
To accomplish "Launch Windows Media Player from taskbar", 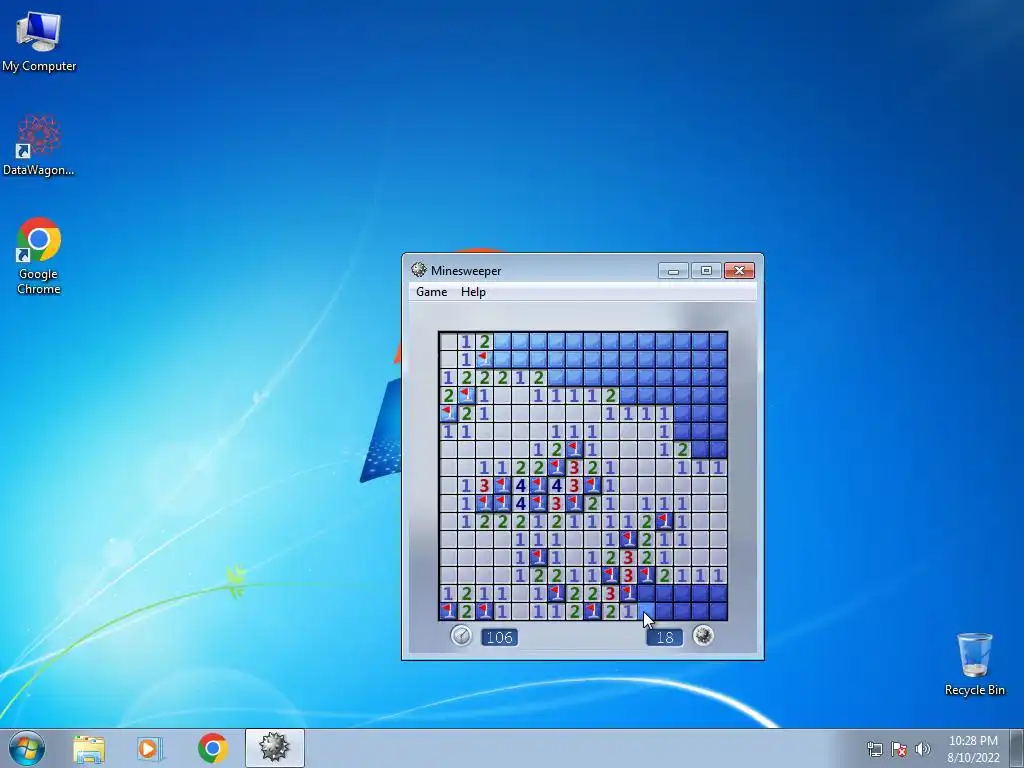I will tap(149, 748).
